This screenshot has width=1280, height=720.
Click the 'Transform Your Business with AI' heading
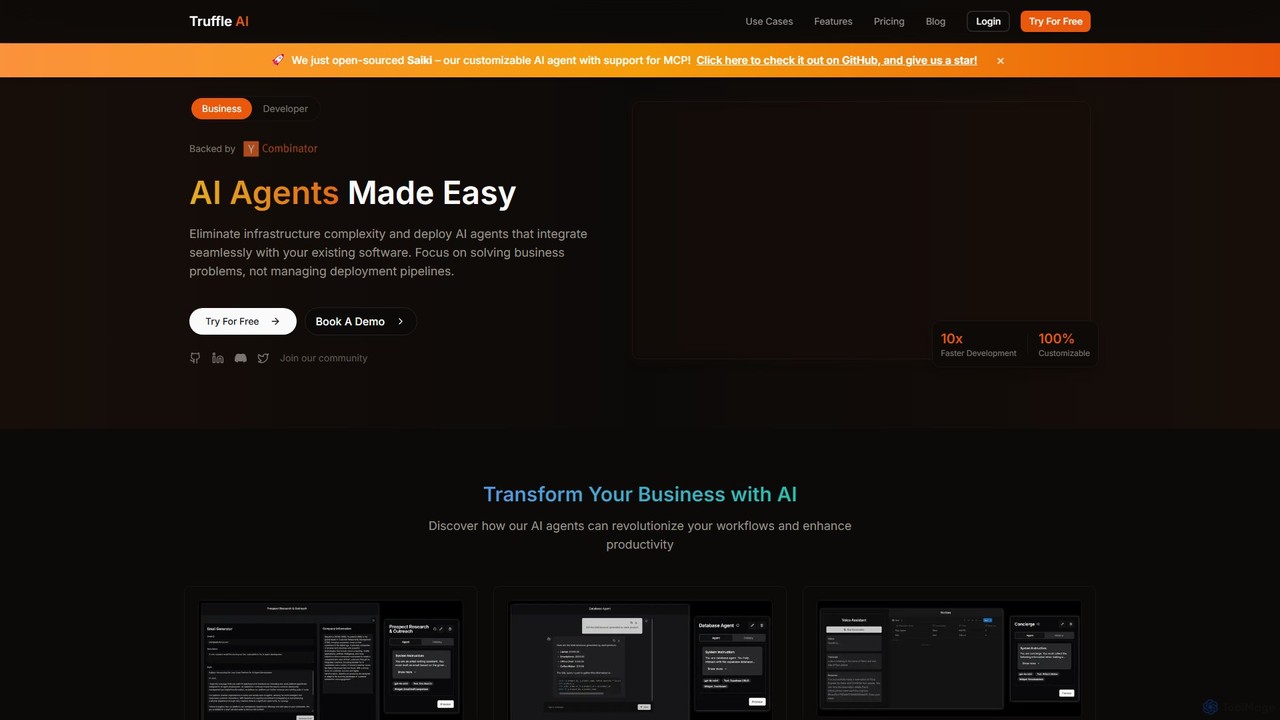pos(640,494)
